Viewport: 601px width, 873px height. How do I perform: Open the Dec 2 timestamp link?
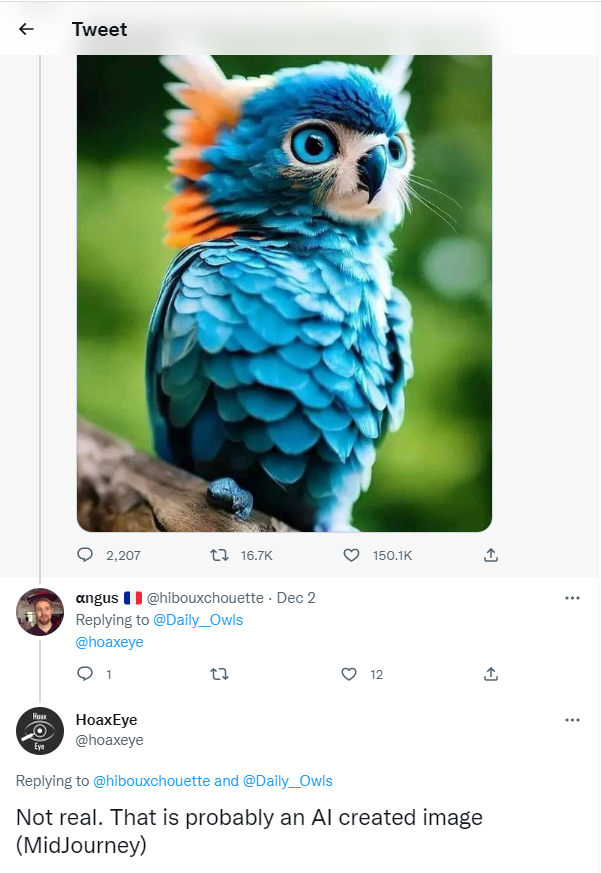coord(296,598)
